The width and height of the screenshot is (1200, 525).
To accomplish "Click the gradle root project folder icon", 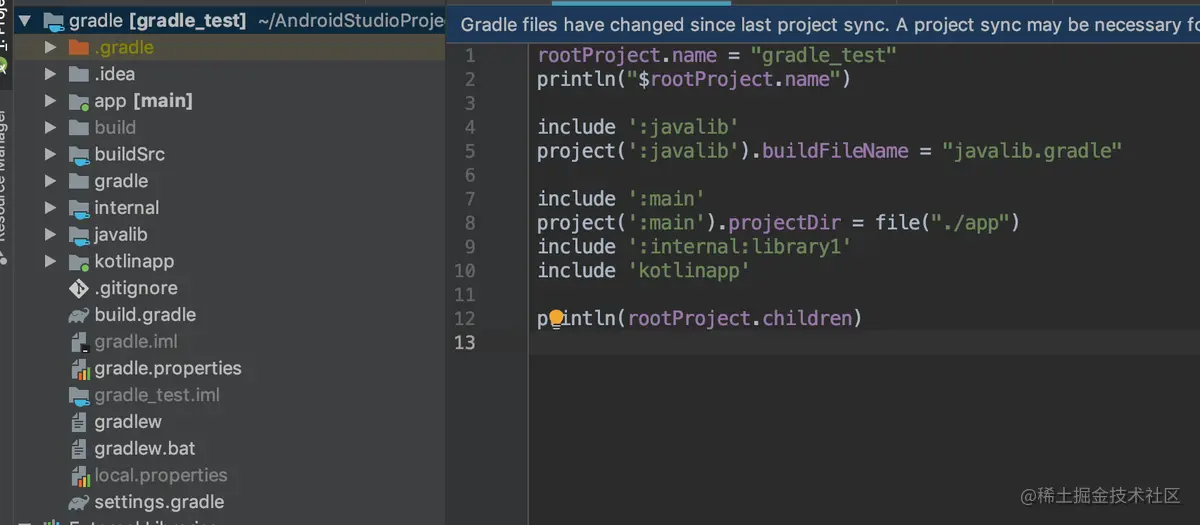I will click(x=53, y=21).
